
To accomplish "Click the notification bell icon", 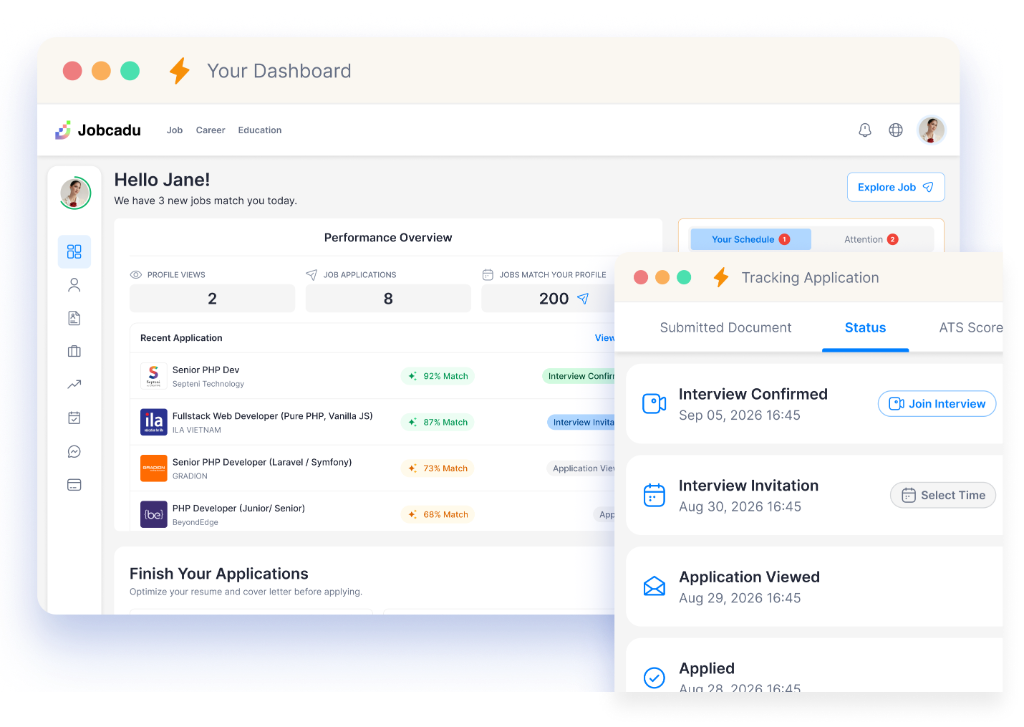I will (x=865, y=130).
